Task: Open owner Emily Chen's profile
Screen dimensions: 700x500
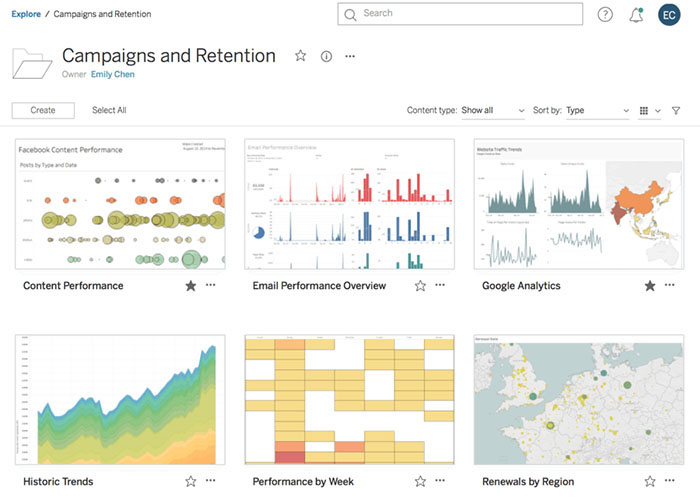Action: coord(112,74)
